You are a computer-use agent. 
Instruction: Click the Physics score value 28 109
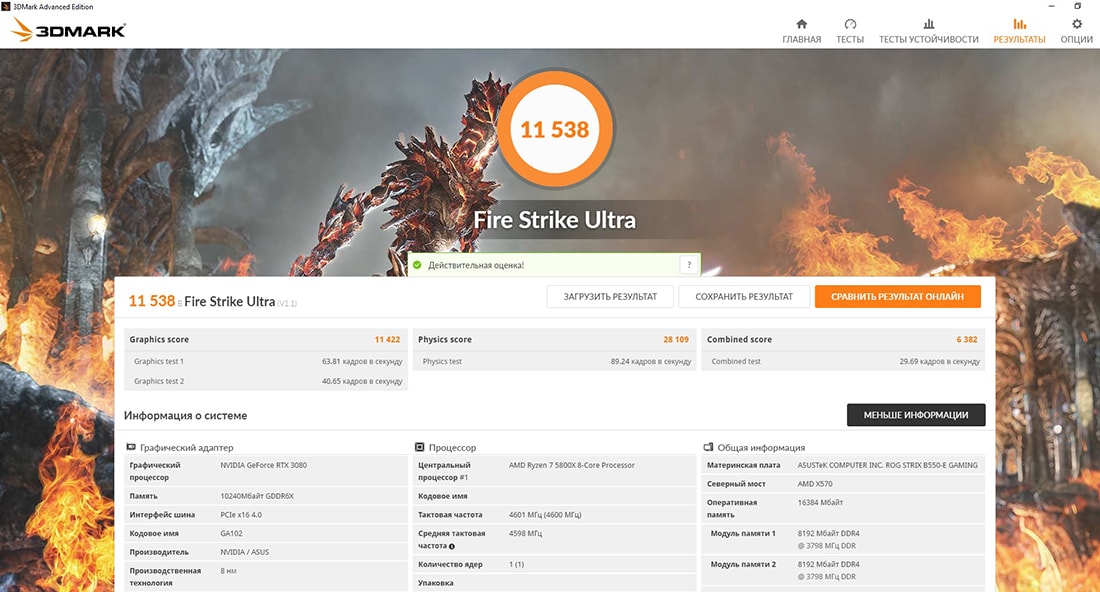coord(676,339)
